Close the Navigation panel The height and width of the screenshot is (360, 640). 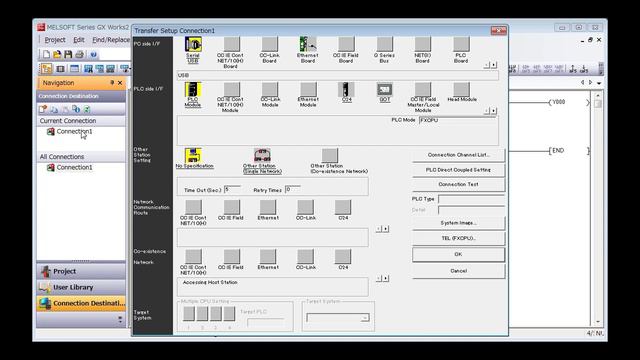point(120,83)
